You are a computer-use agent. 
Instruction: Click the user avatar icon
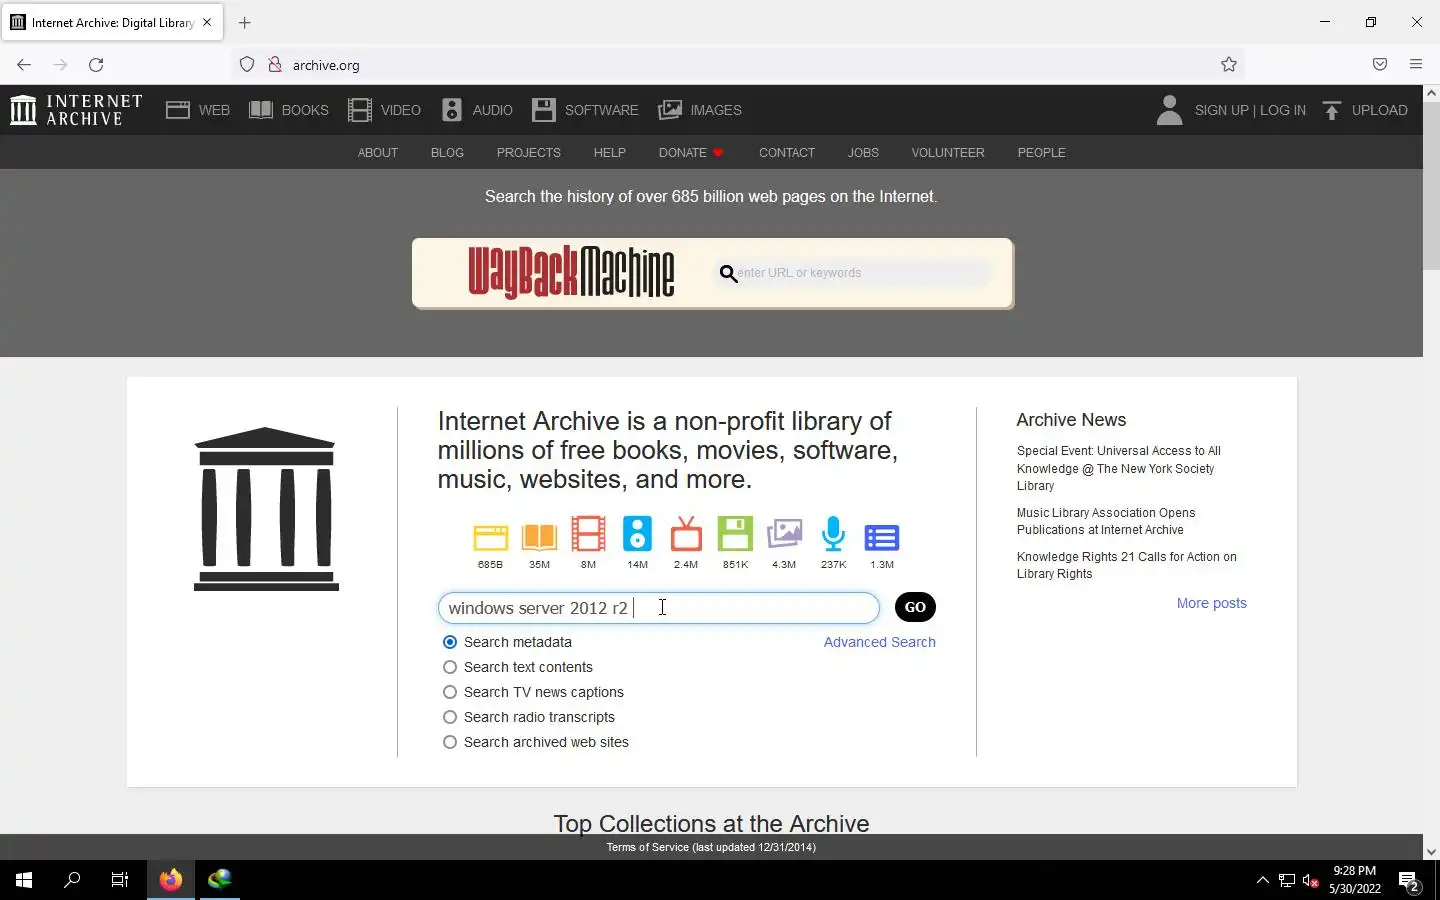coord(1169,110)
